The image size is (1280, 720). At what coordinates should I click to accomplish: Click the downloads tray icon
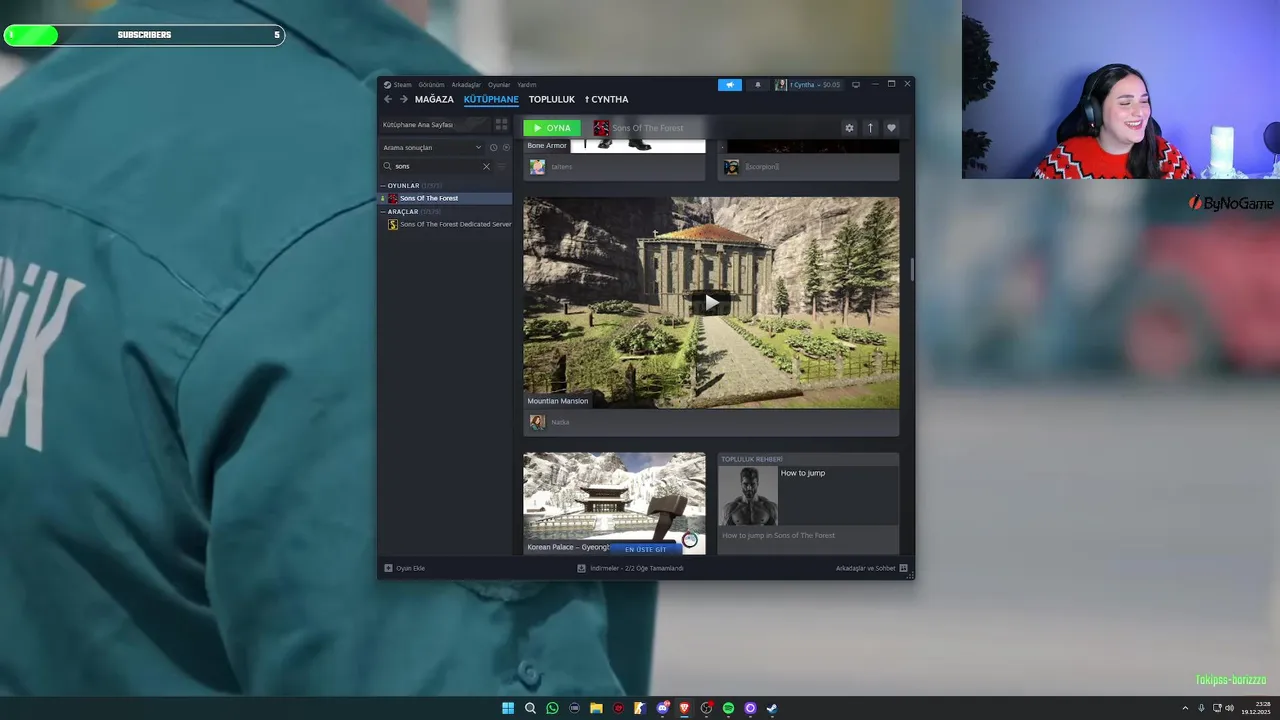coord(581,568)
